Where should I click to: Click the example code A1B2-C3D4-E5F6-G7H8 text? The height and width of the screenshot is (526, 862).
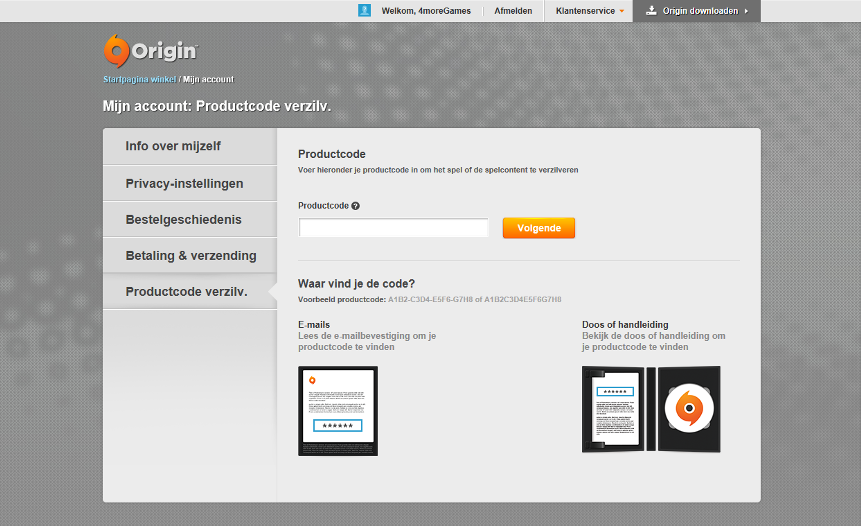coord(430,300)
